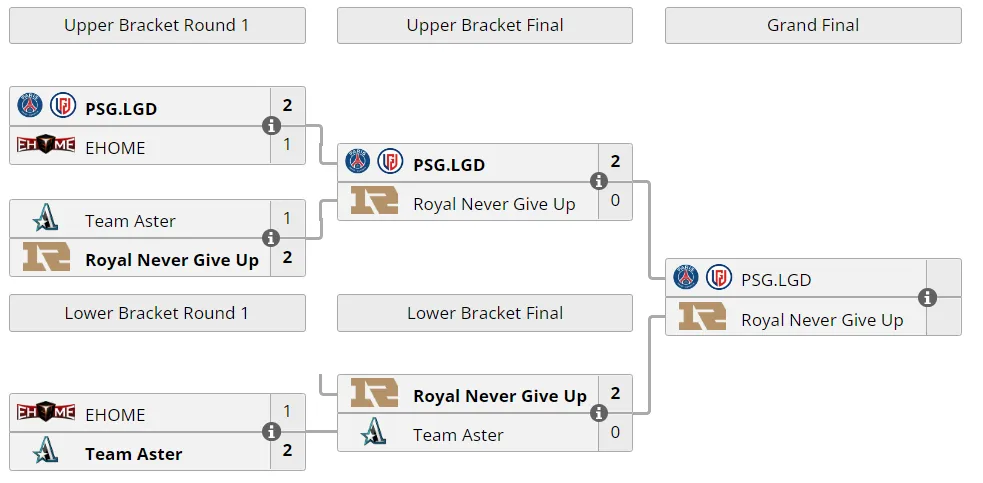This screenshot has width=983, height=483.
Task: Open PSG.LGD team link in Upper Bracket Final
Action: point(449,165)
